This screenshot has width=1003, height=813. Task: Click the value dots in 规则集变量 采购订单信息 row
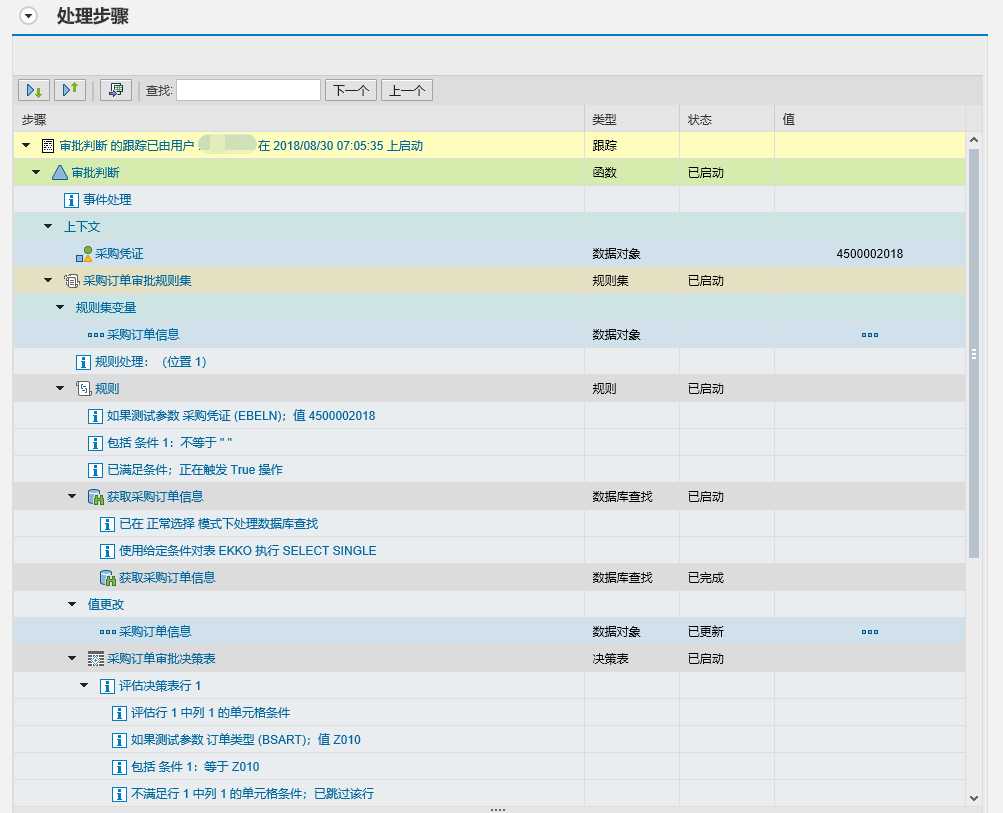pos(869,335)
